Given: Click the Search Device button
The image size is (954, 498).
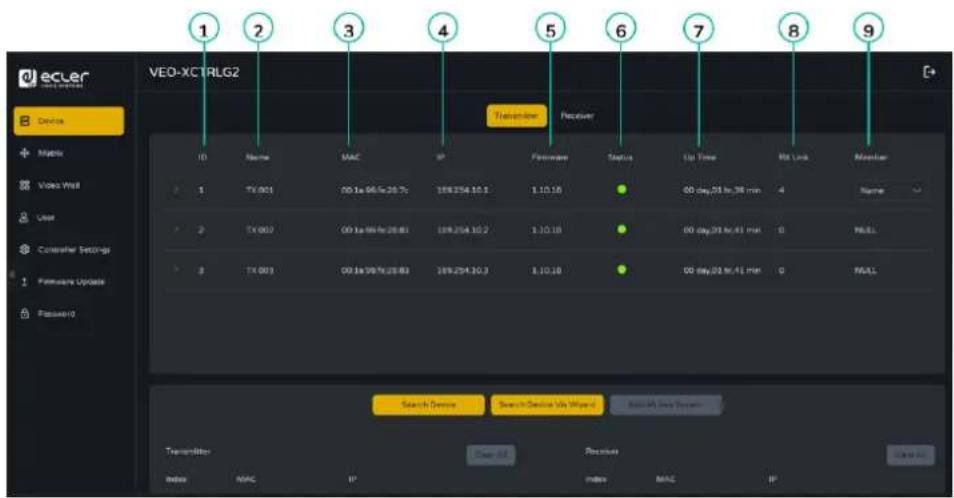Looking at the screenshot, I should [428, 405].
